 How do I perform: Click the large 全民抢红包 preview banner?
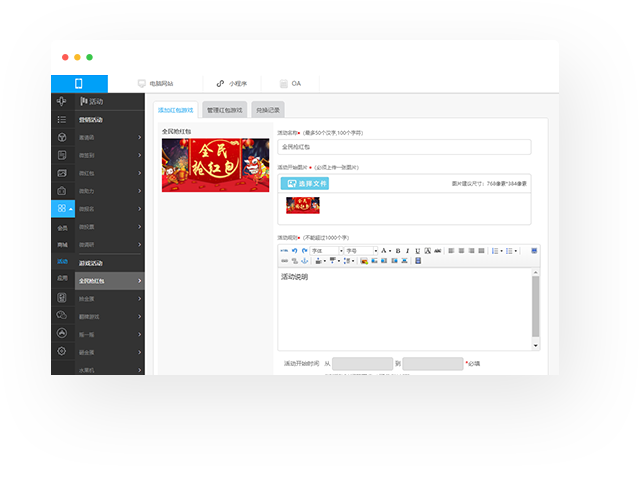(216, 165)
